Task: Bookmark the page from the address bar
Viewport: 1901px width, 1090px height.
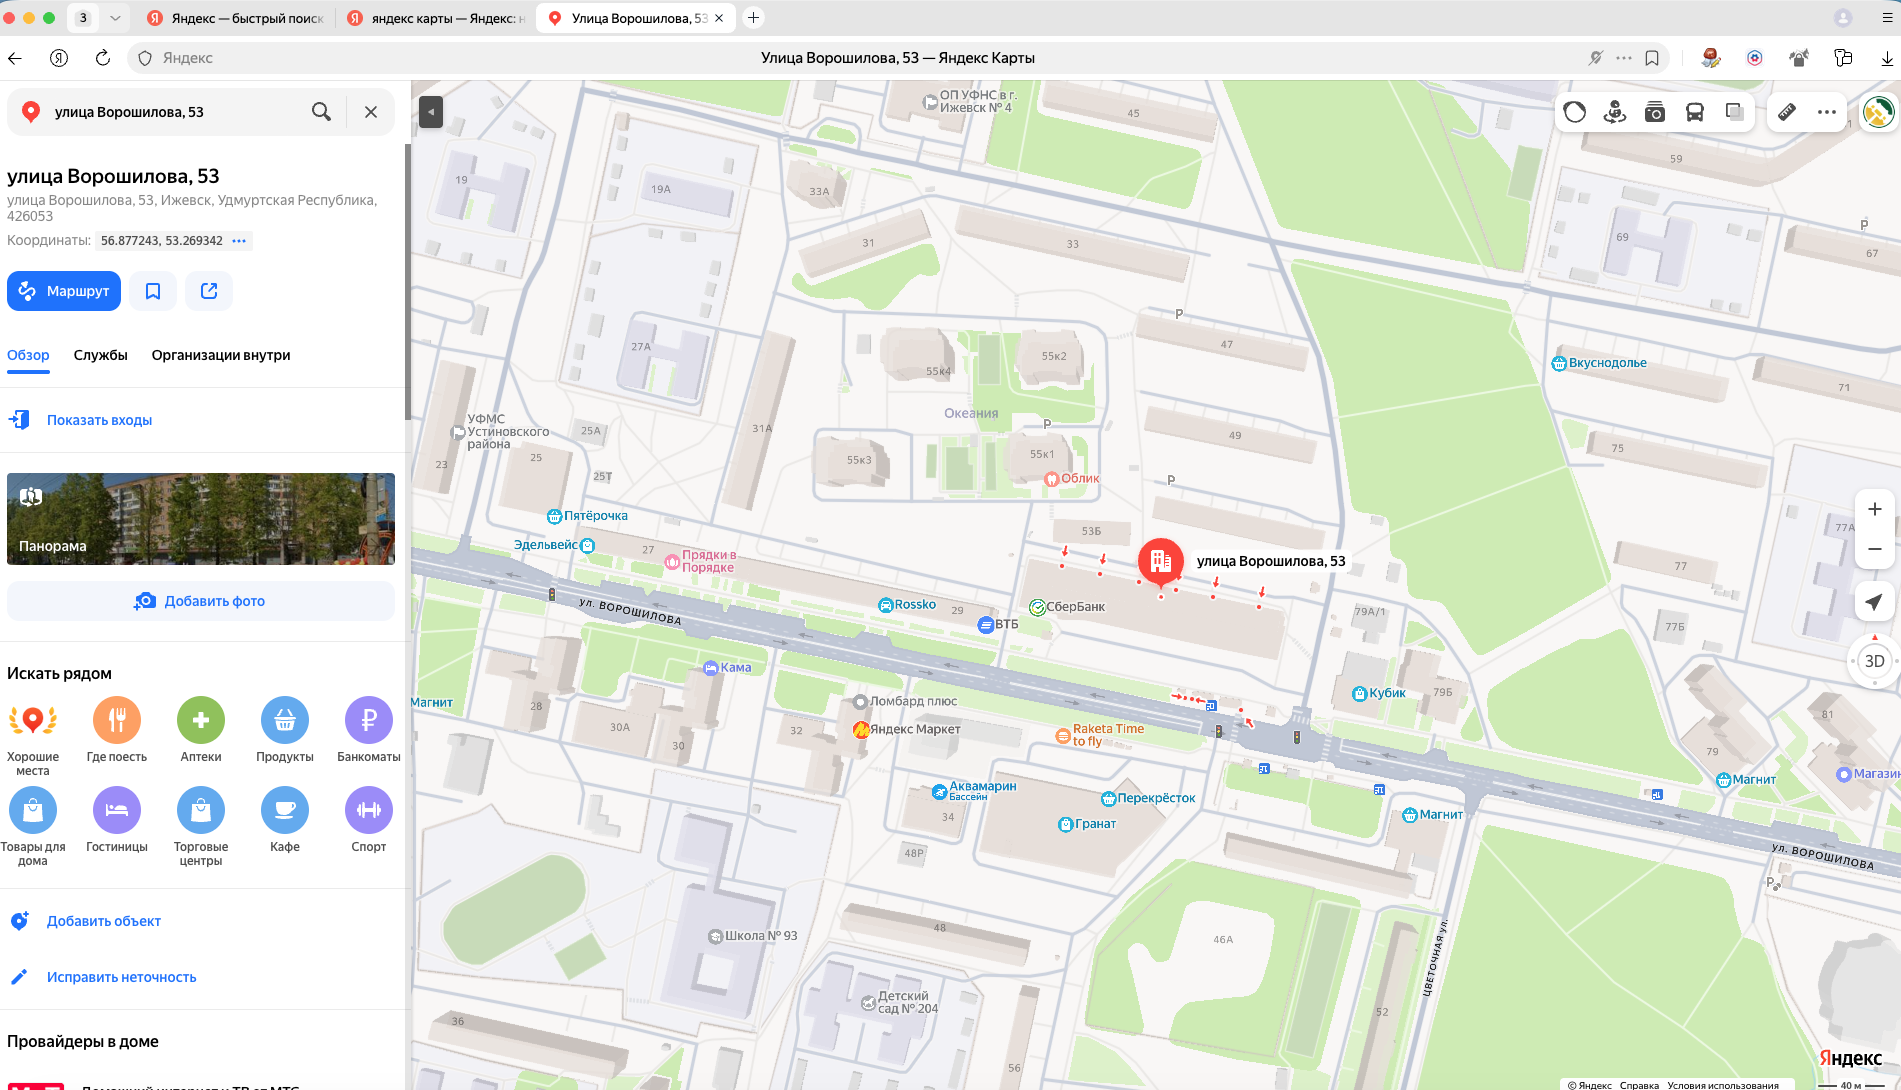Action: [1652, 58]
